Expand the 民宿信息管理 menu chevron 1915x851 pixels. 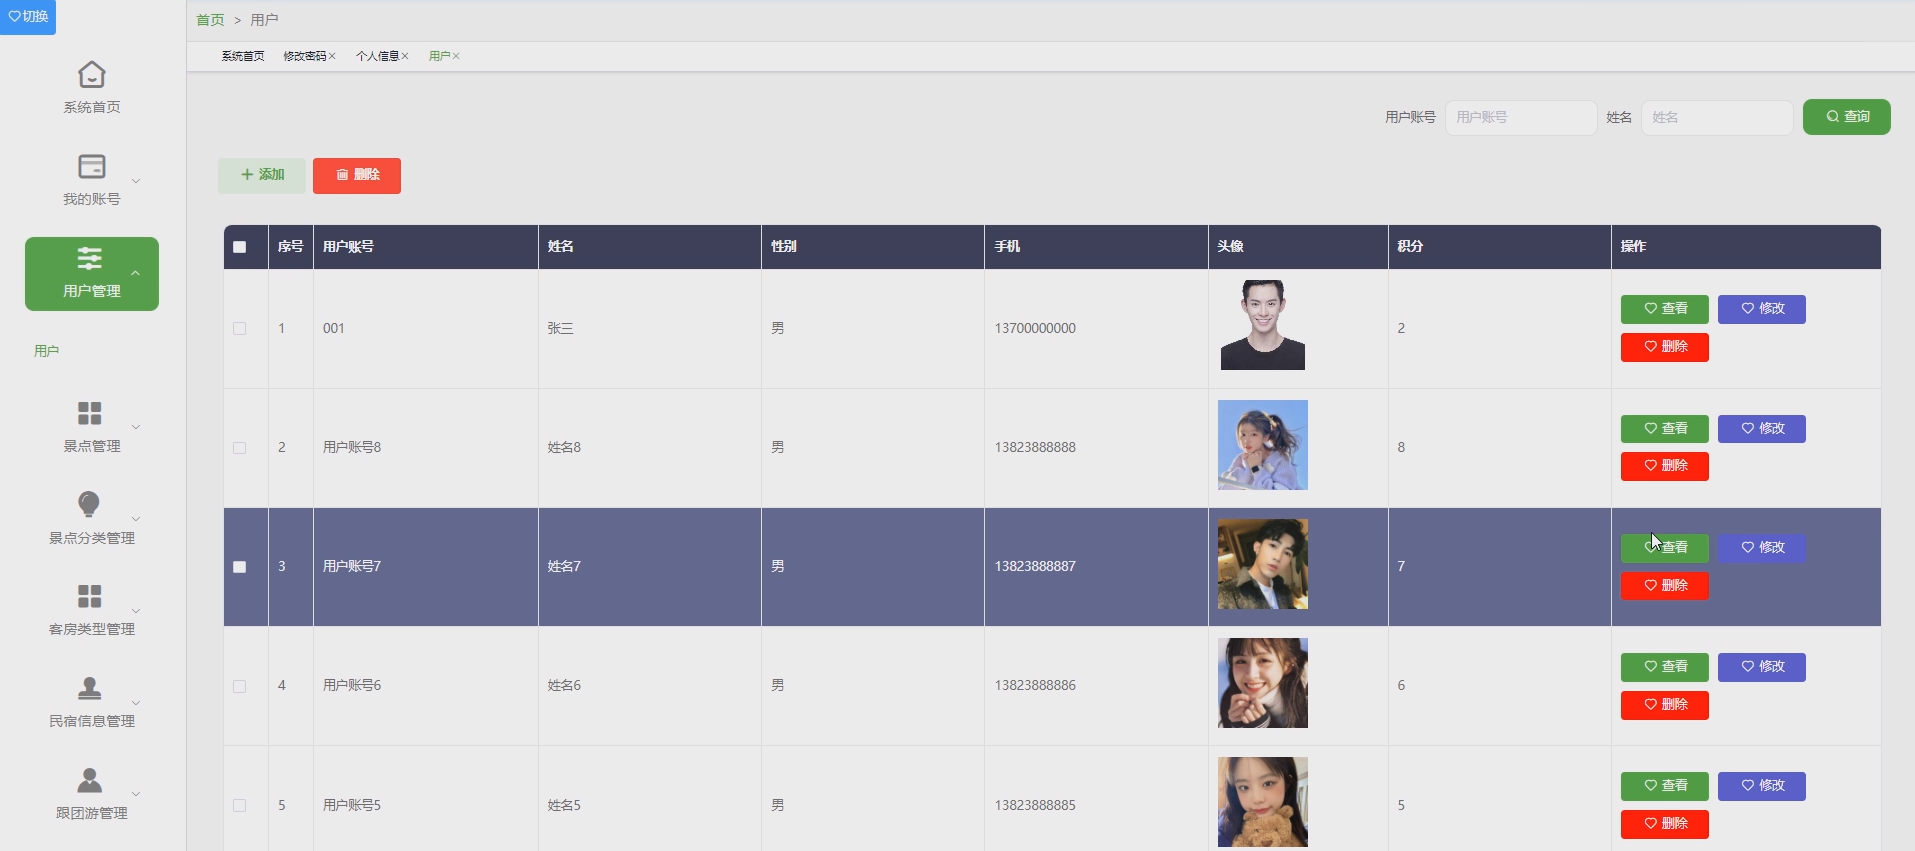136,703
